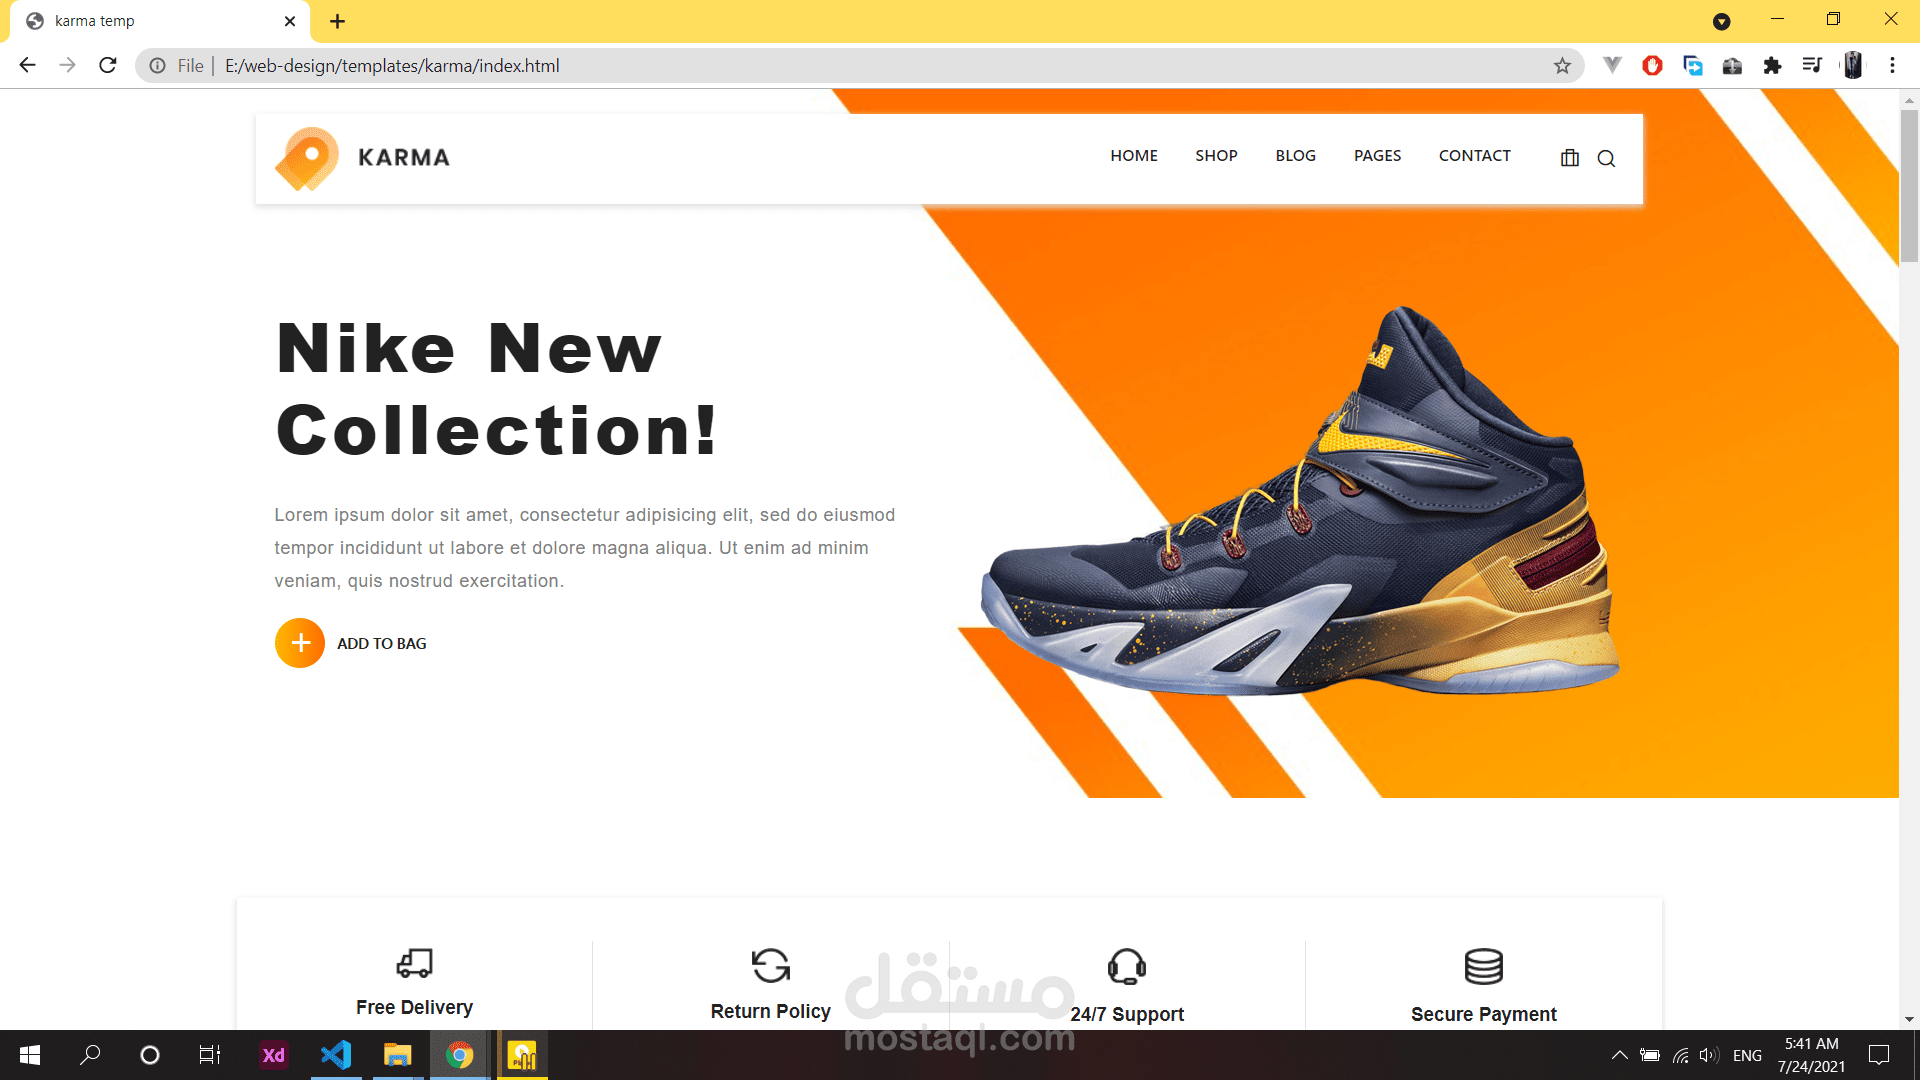Open the HOME nav menu item
Image resolution: width=1920 pixels, height=1080 pixels.
point(1134,156)
